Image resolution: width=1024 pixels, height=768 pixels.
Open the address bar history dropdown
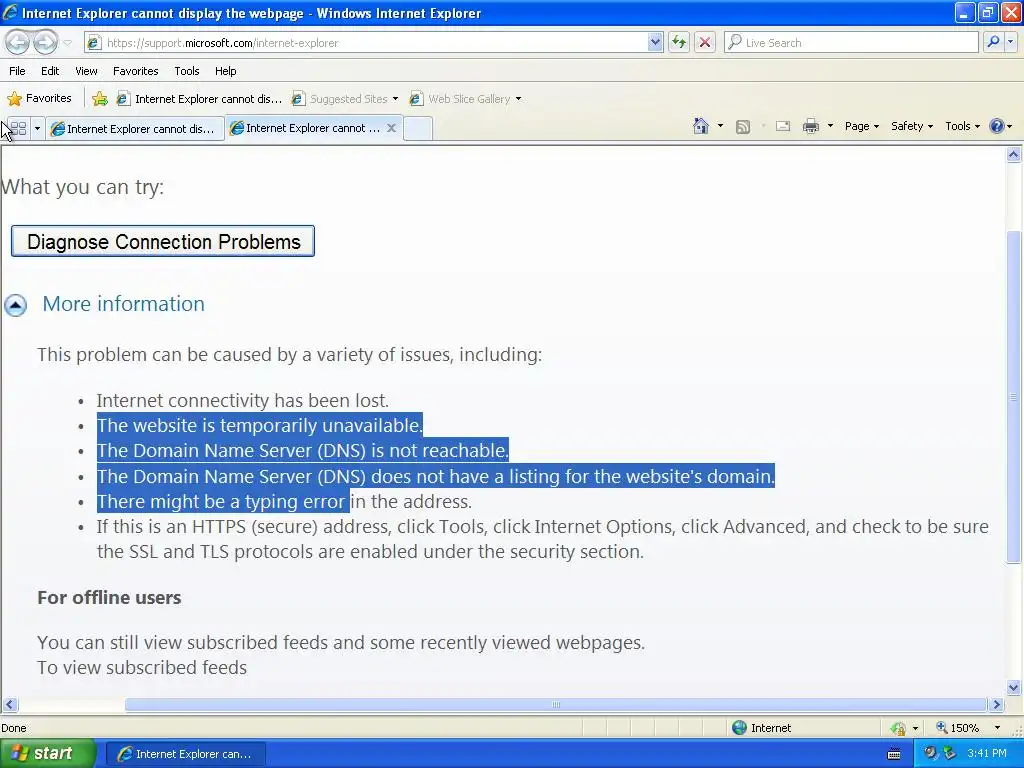[655, 42]
